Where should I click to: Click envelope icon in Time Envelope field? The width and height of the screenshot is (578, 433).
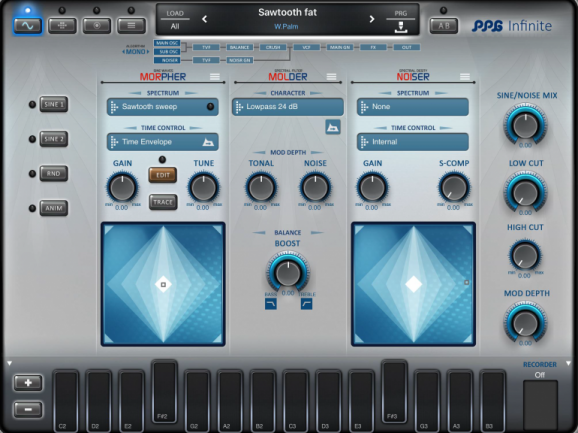208,142
